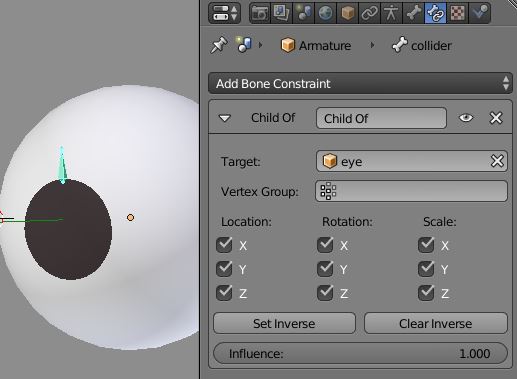Open the Texture properties tab (checker icon)
This screenshot has height=379, width=517.
(x=457, y=13)
